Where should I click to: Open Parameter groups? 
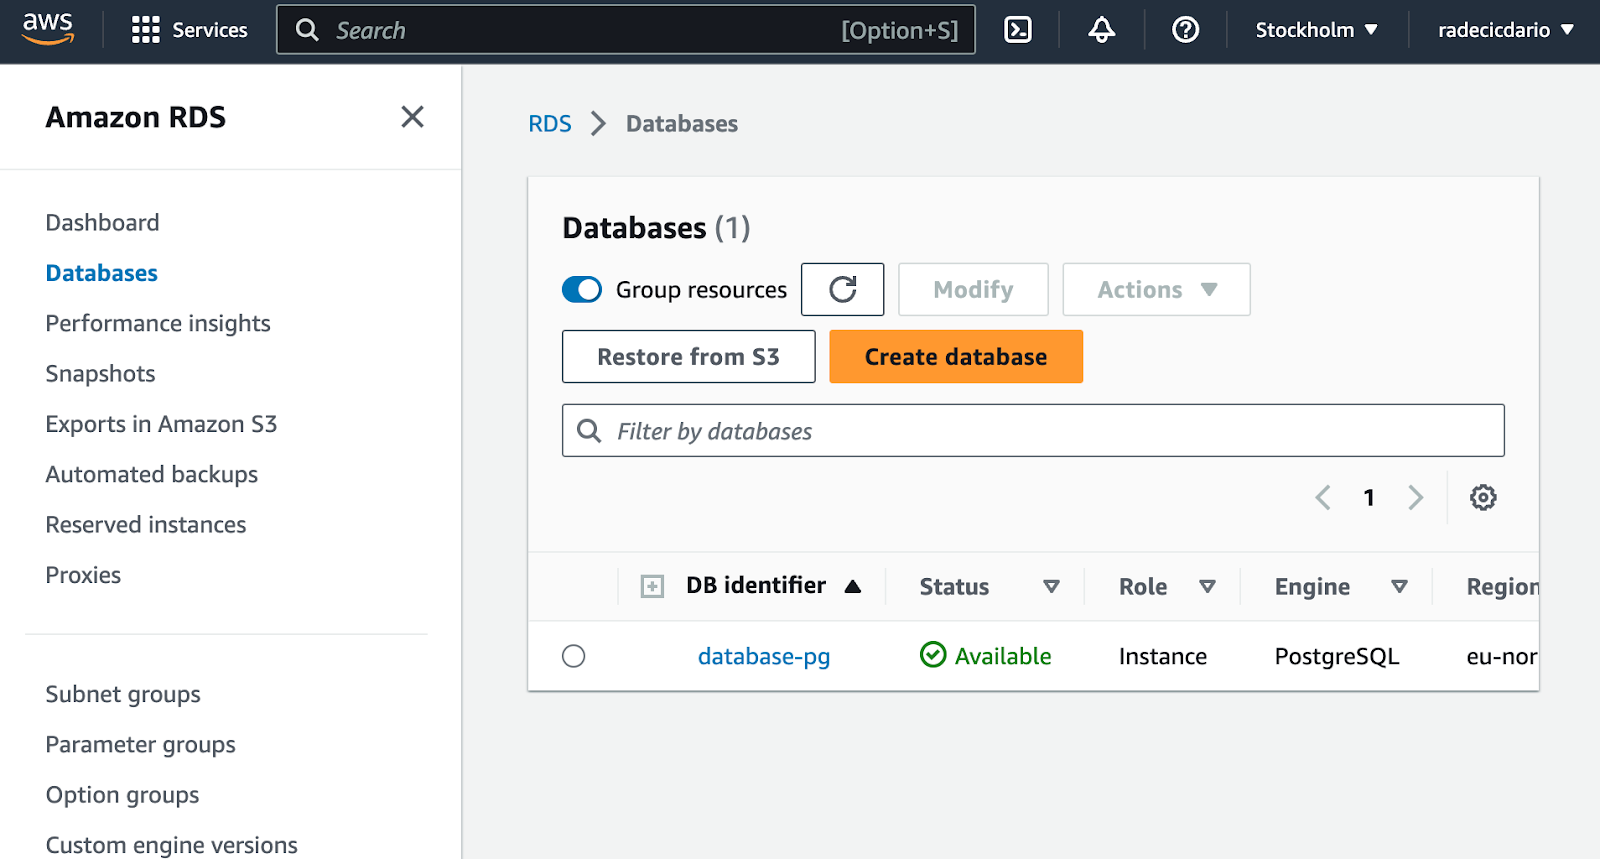click(x=140, y=744)
